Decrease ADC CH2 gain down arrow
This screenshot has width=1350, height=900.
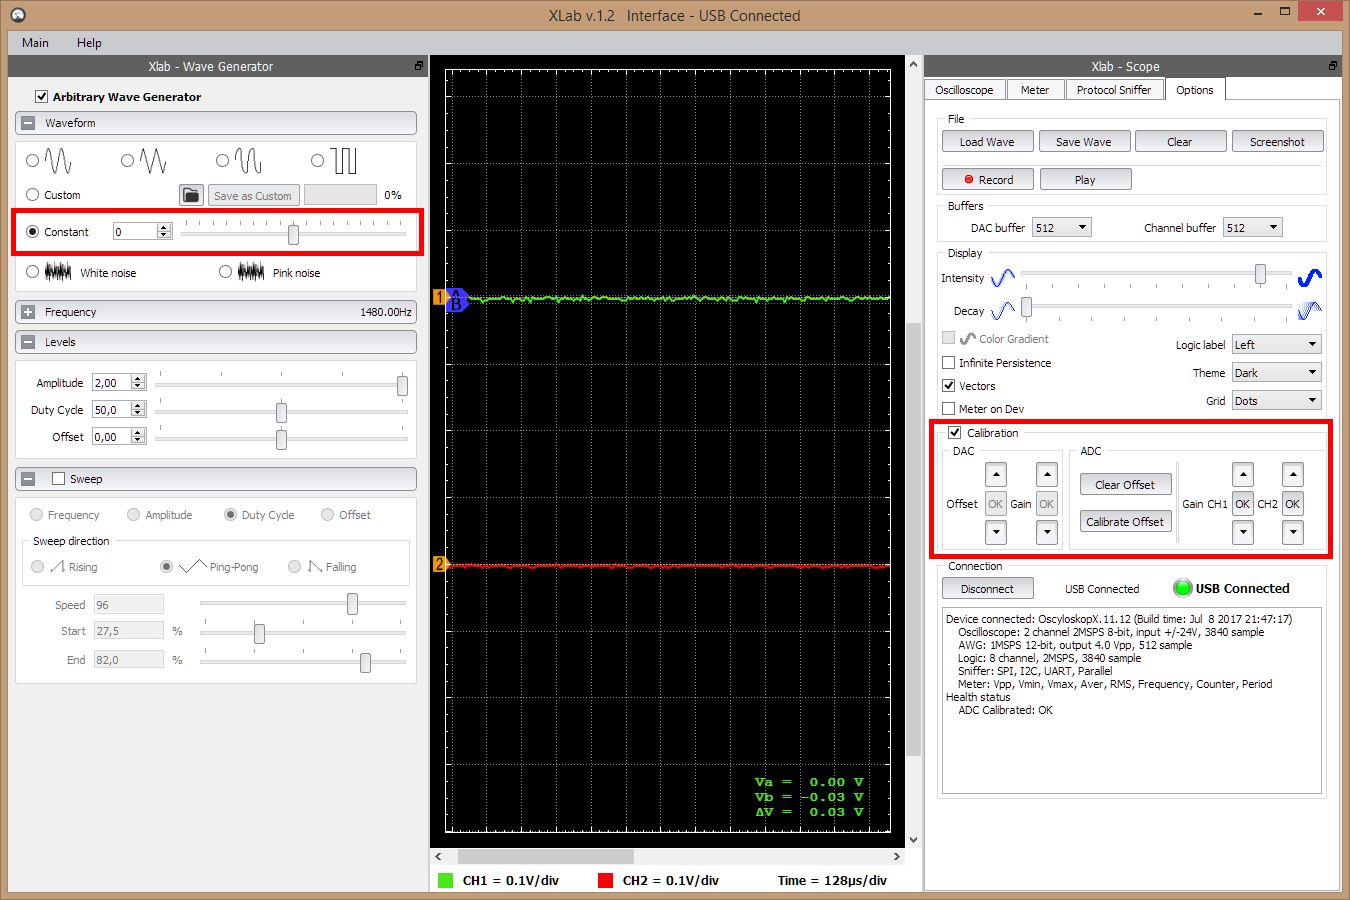(x=1293, y=533)
